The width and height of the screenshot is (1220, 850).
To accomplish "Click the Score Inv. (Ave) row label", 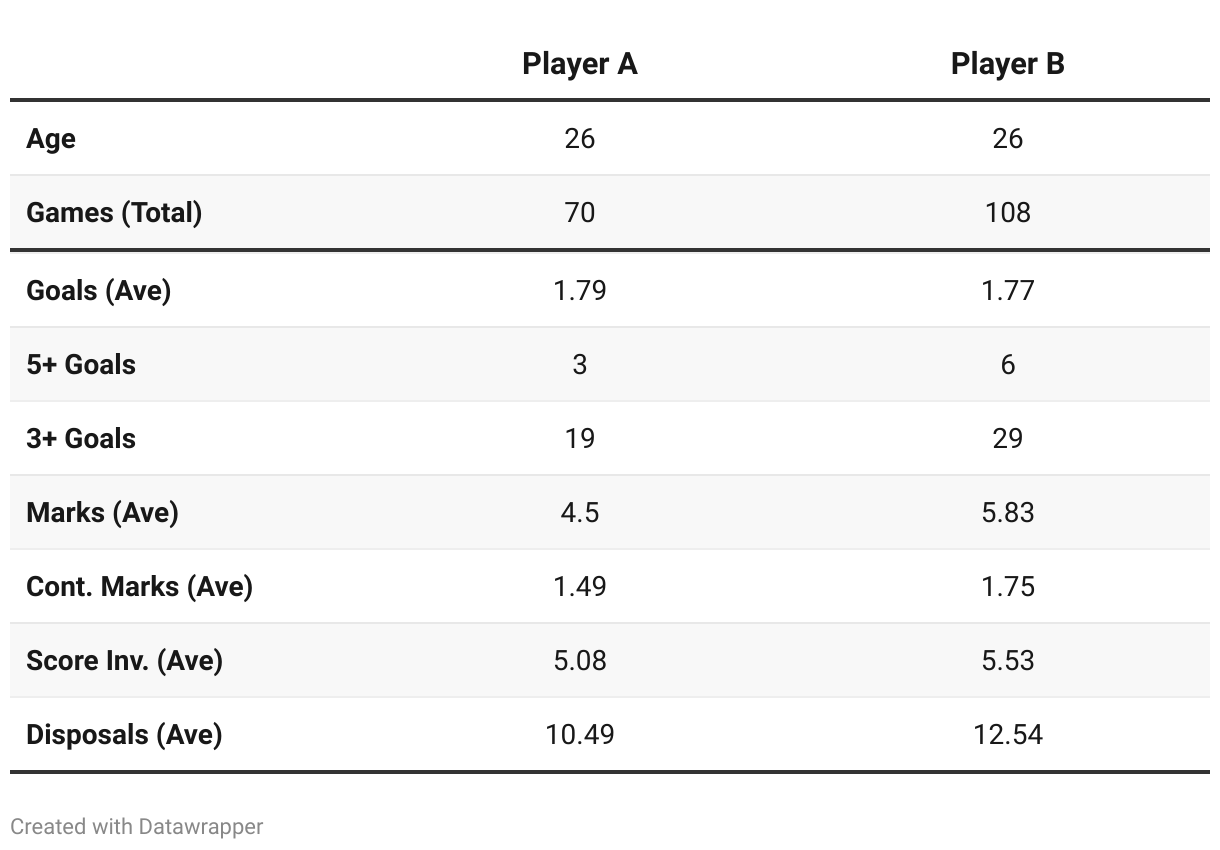I will 124,660.
